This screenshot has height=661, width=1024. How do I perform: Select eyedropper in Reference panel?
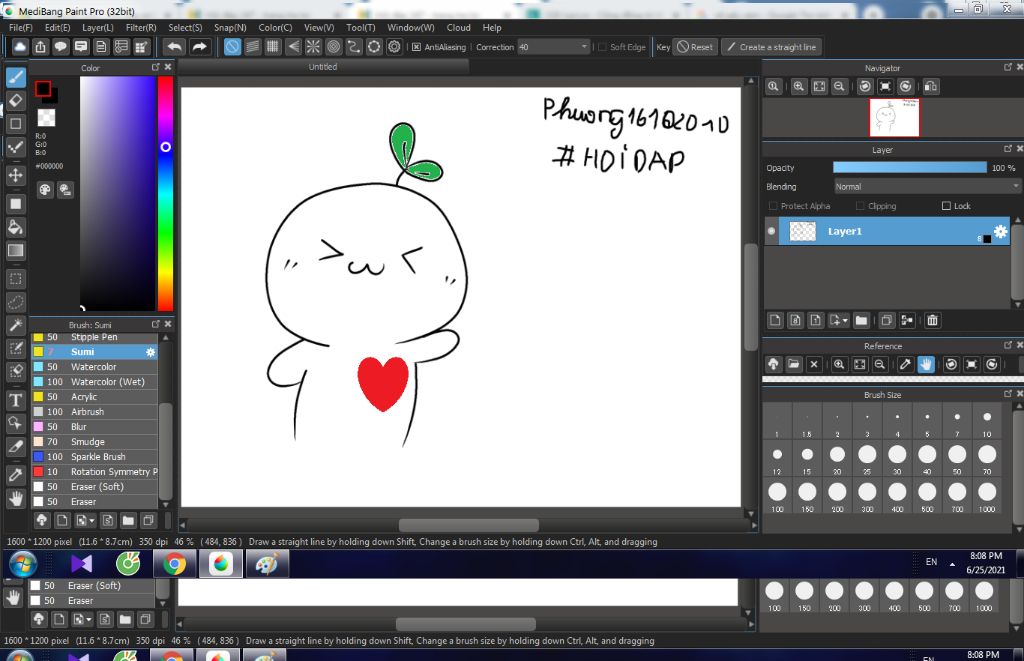coord(905,364)
